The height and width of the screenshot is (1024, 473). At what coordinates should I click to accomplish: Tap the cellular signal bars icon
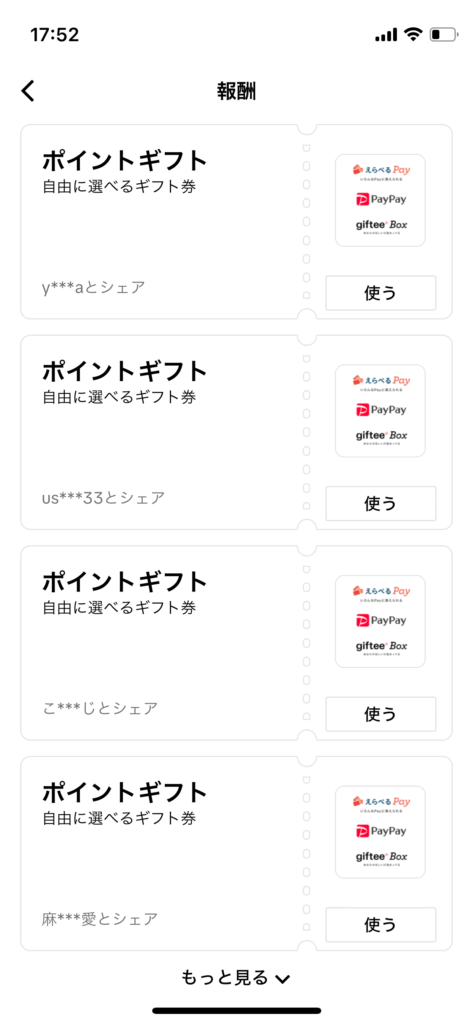coord(387,35)
